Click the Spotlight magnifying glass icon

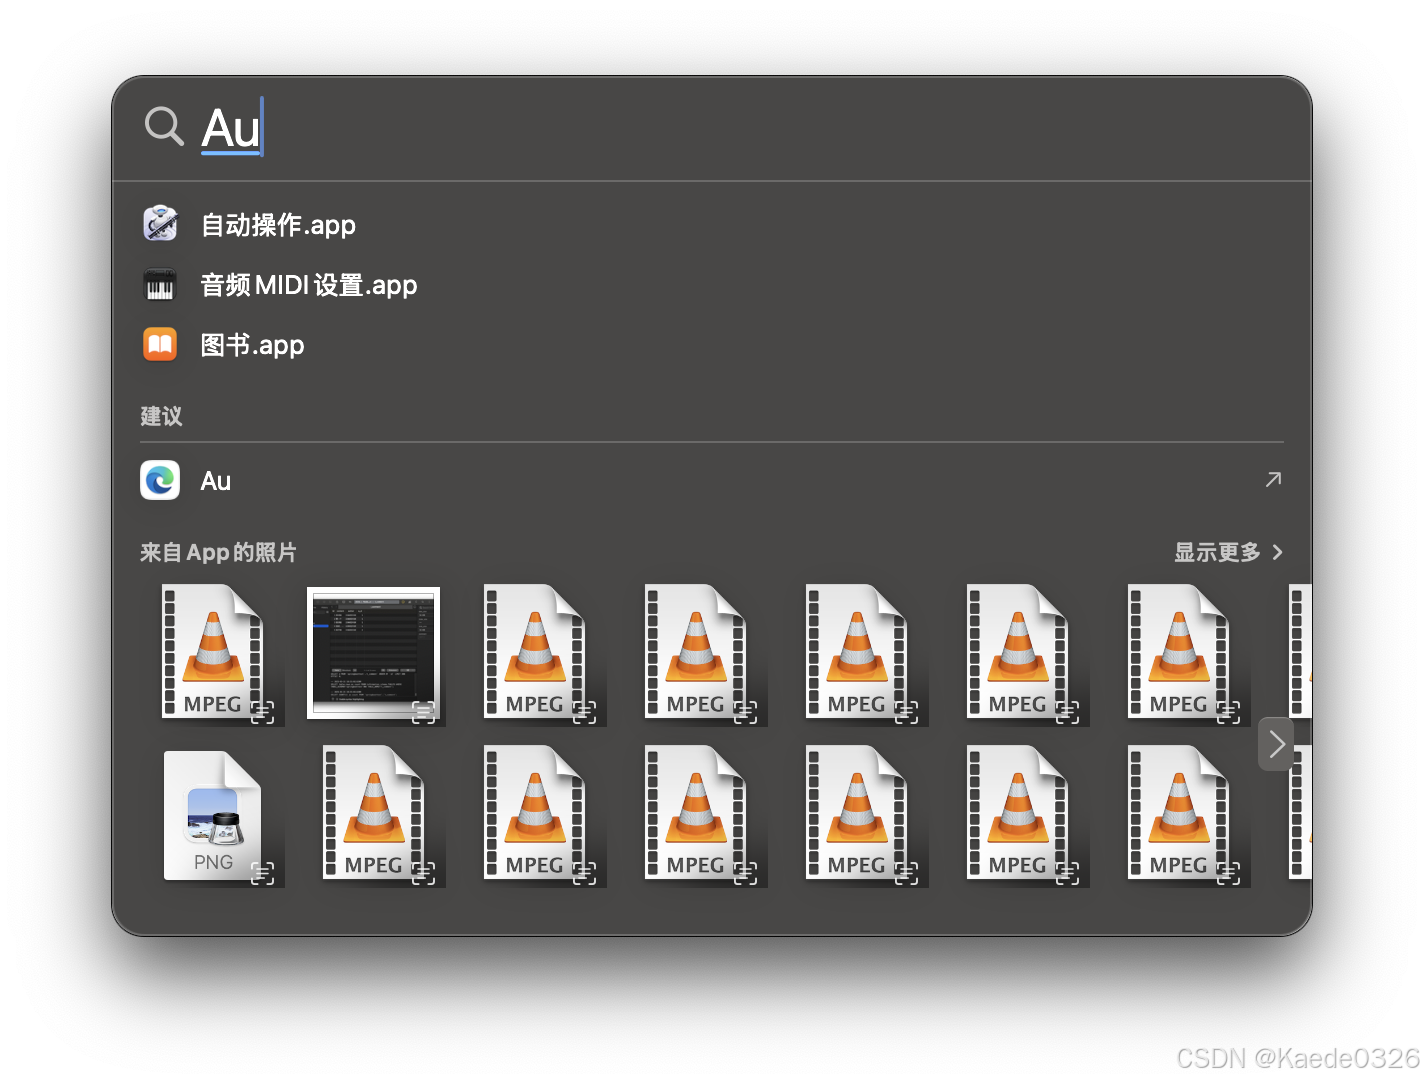164,127
